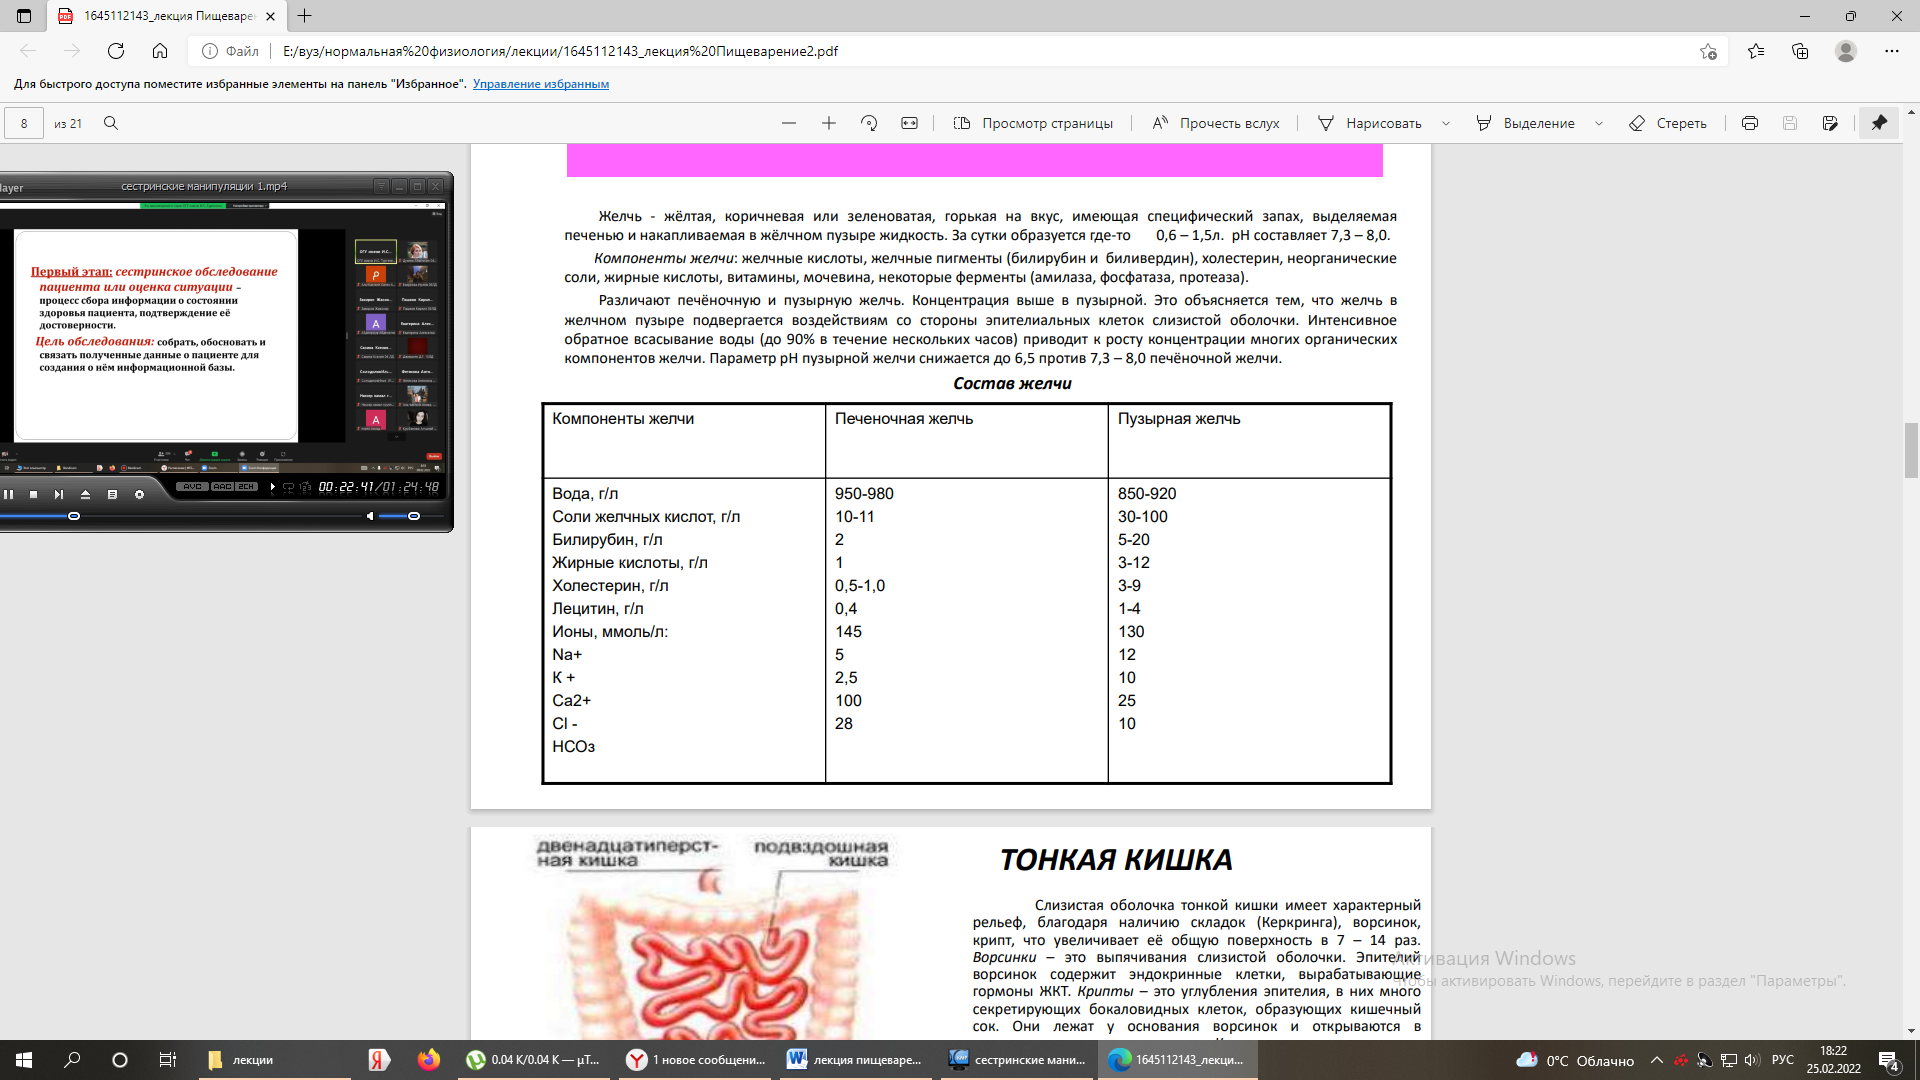Switch to сестринские мани... player taskbar button
This screenshot has width=1920, height=1080.
coord(1018,1060)
